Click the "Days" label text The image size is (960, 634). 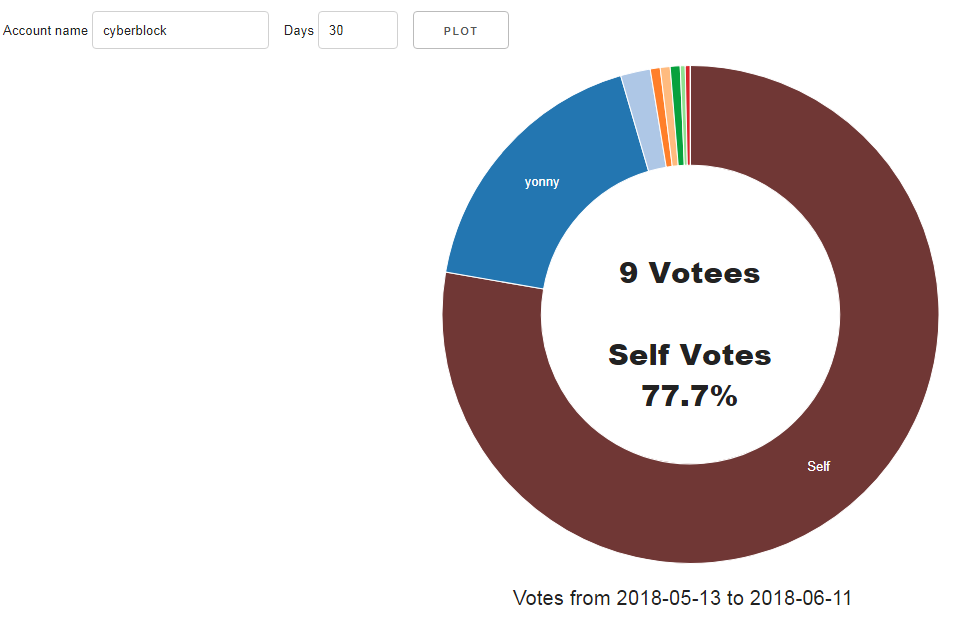point(298,31)
